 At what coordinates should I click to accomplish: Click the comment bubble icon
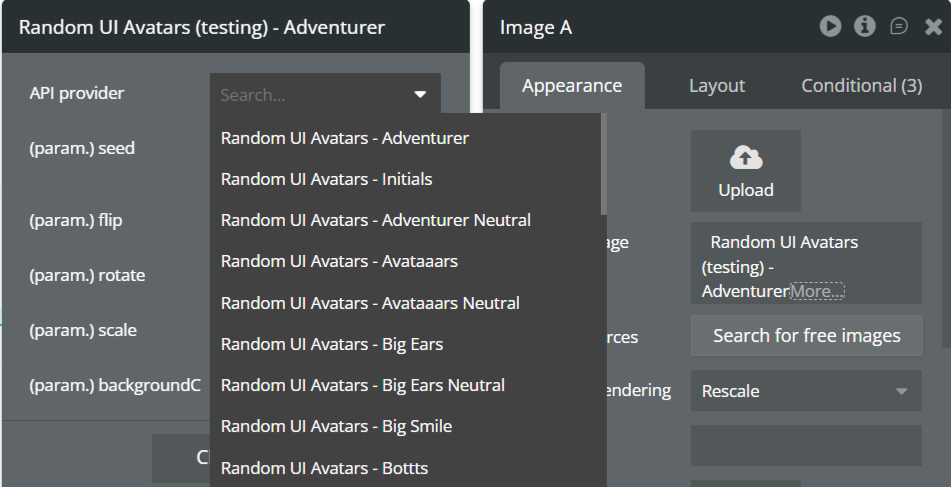click(x=899, y=27)
